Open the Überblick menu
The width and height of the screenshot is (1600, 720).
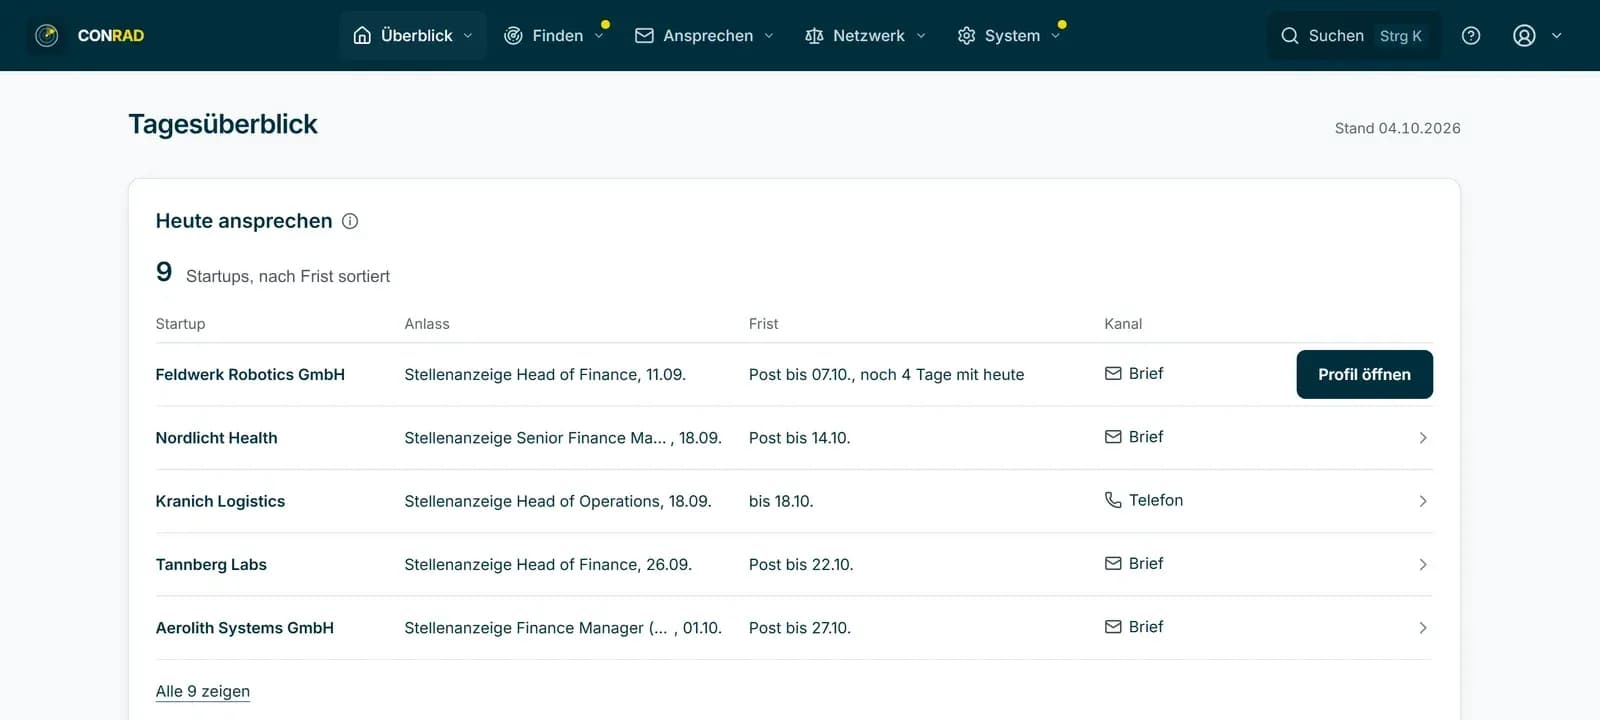coord(413,35)
